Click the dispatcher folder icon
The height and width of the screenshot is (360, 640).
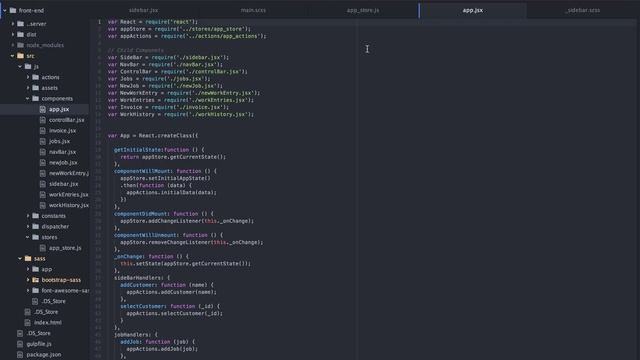36,227
